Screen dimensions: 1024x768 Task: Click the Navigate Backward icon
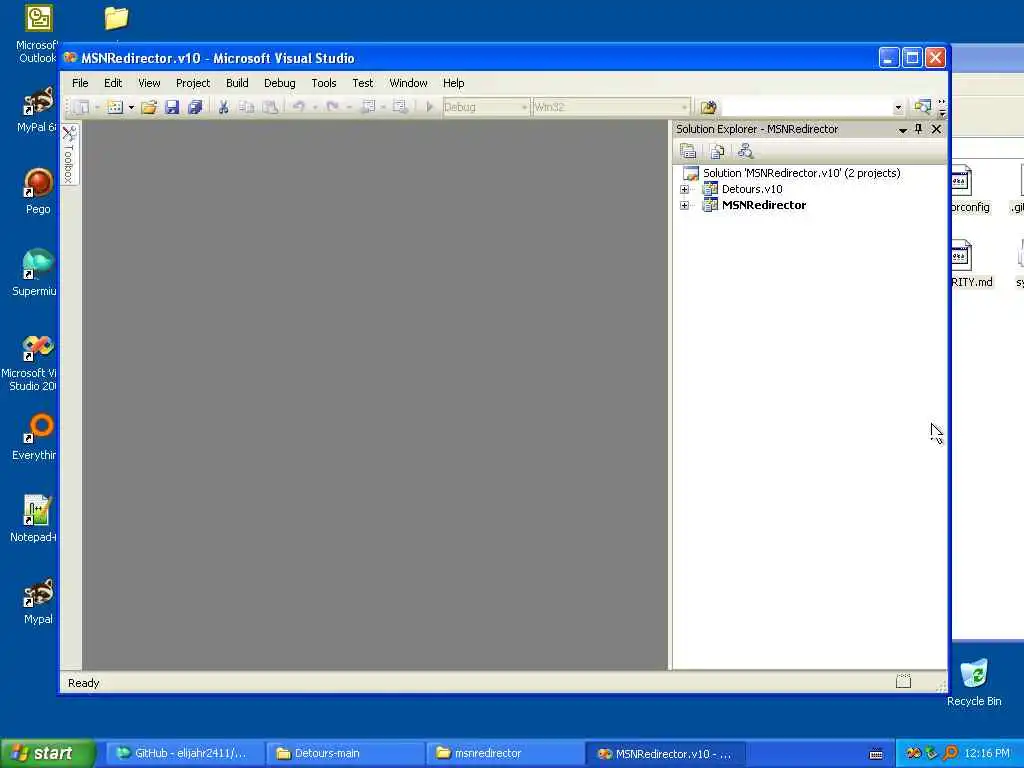tap(368, 107)
